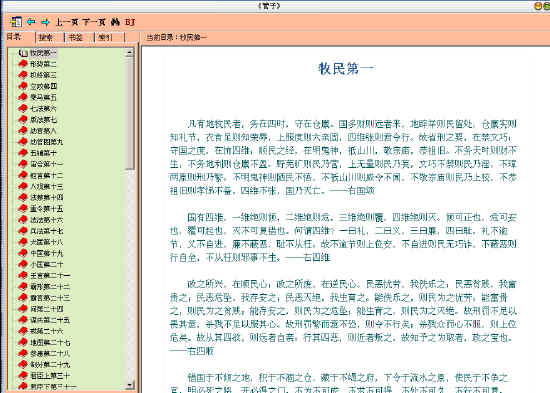This screenshot has height=393, width=550.
Task: Click the open-book icon beside 牧民第一
Action: coord(23,53)
